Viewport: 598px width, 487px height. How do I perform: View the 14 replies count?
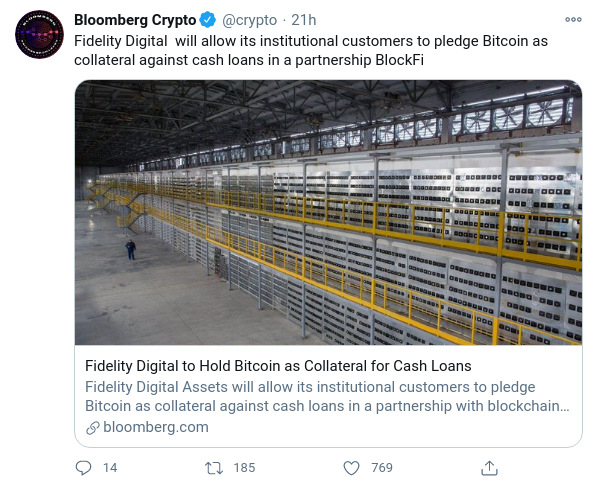point(110,468)
